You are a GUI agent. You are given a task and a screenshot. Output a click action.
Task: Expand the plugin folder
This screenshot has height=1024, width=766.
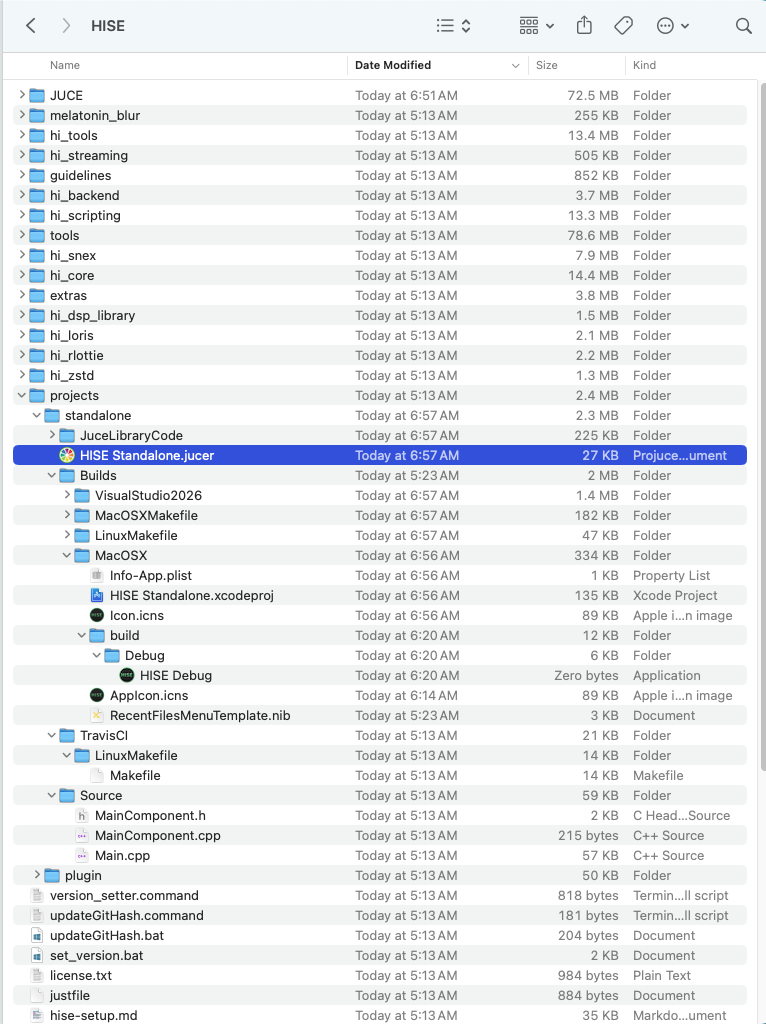tap(37, 875)
